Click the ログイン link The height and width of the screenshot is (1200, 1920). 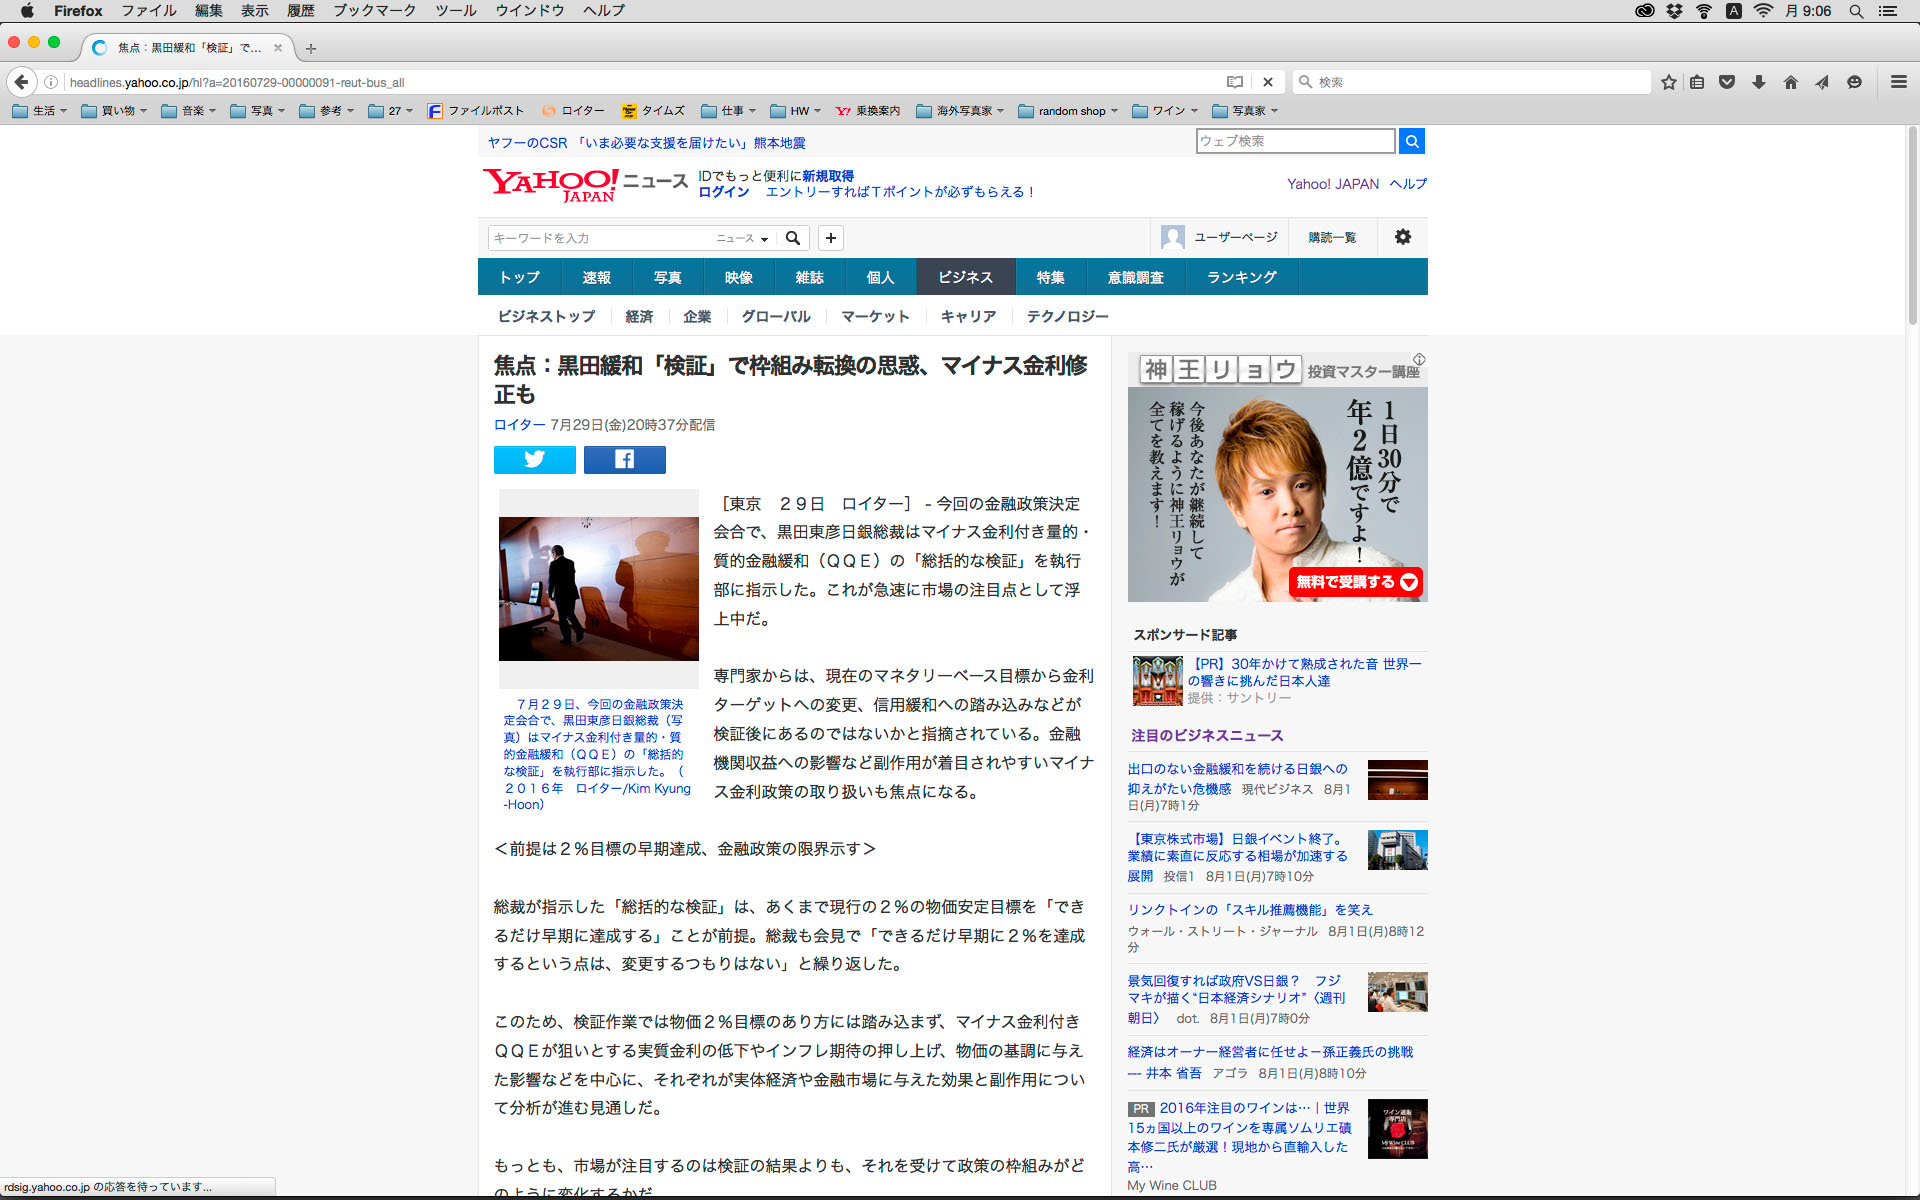[723, 192]
